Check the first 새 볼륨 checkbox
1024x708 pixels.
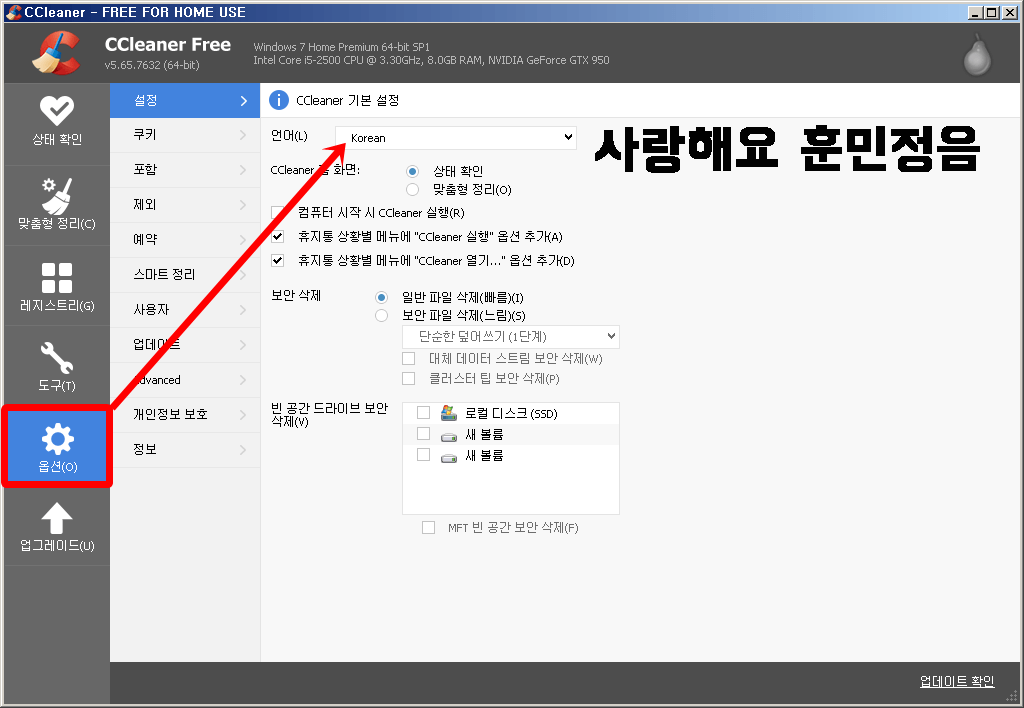click(423, 434)
